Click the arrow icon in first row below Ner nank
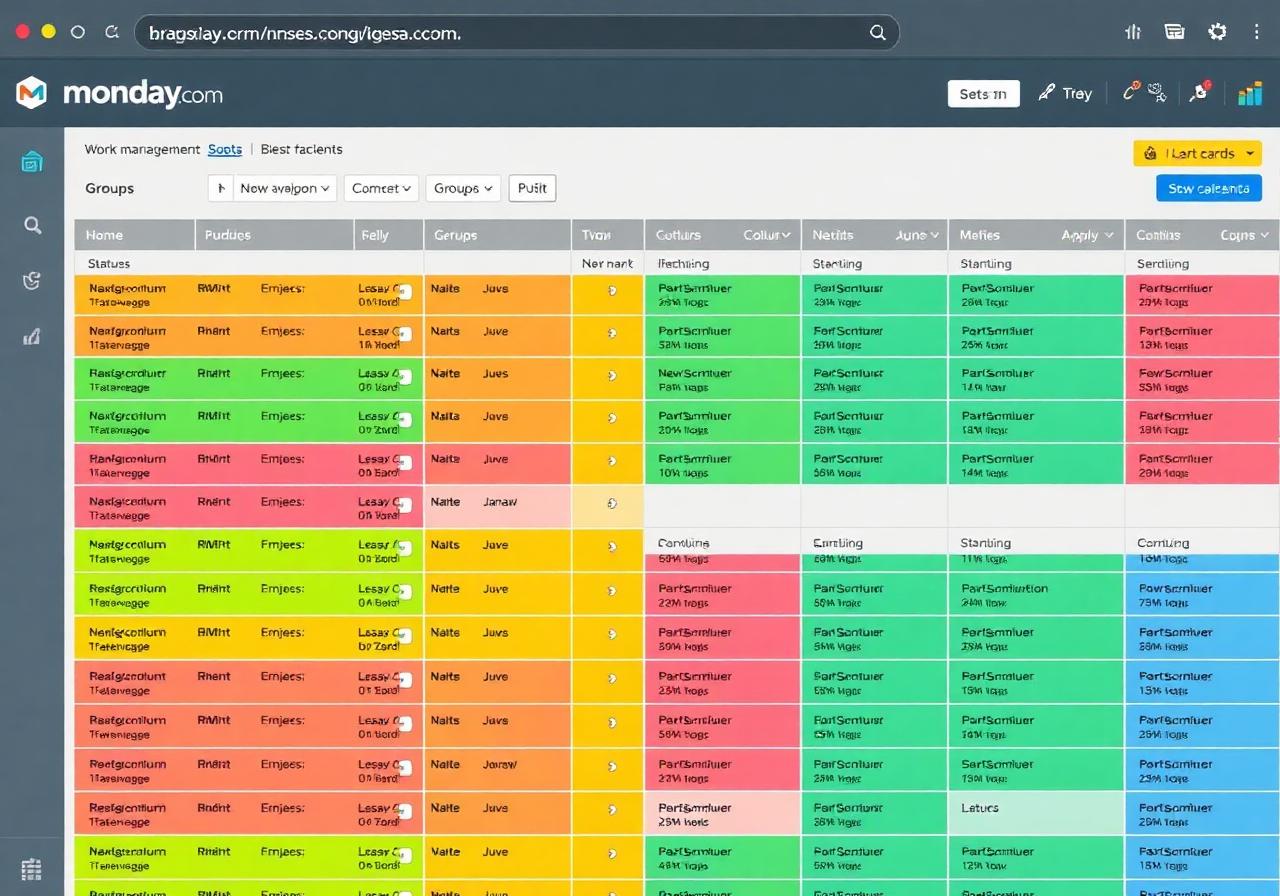The width and height of the screenshot is (1280, 896). tap(611, 290)
